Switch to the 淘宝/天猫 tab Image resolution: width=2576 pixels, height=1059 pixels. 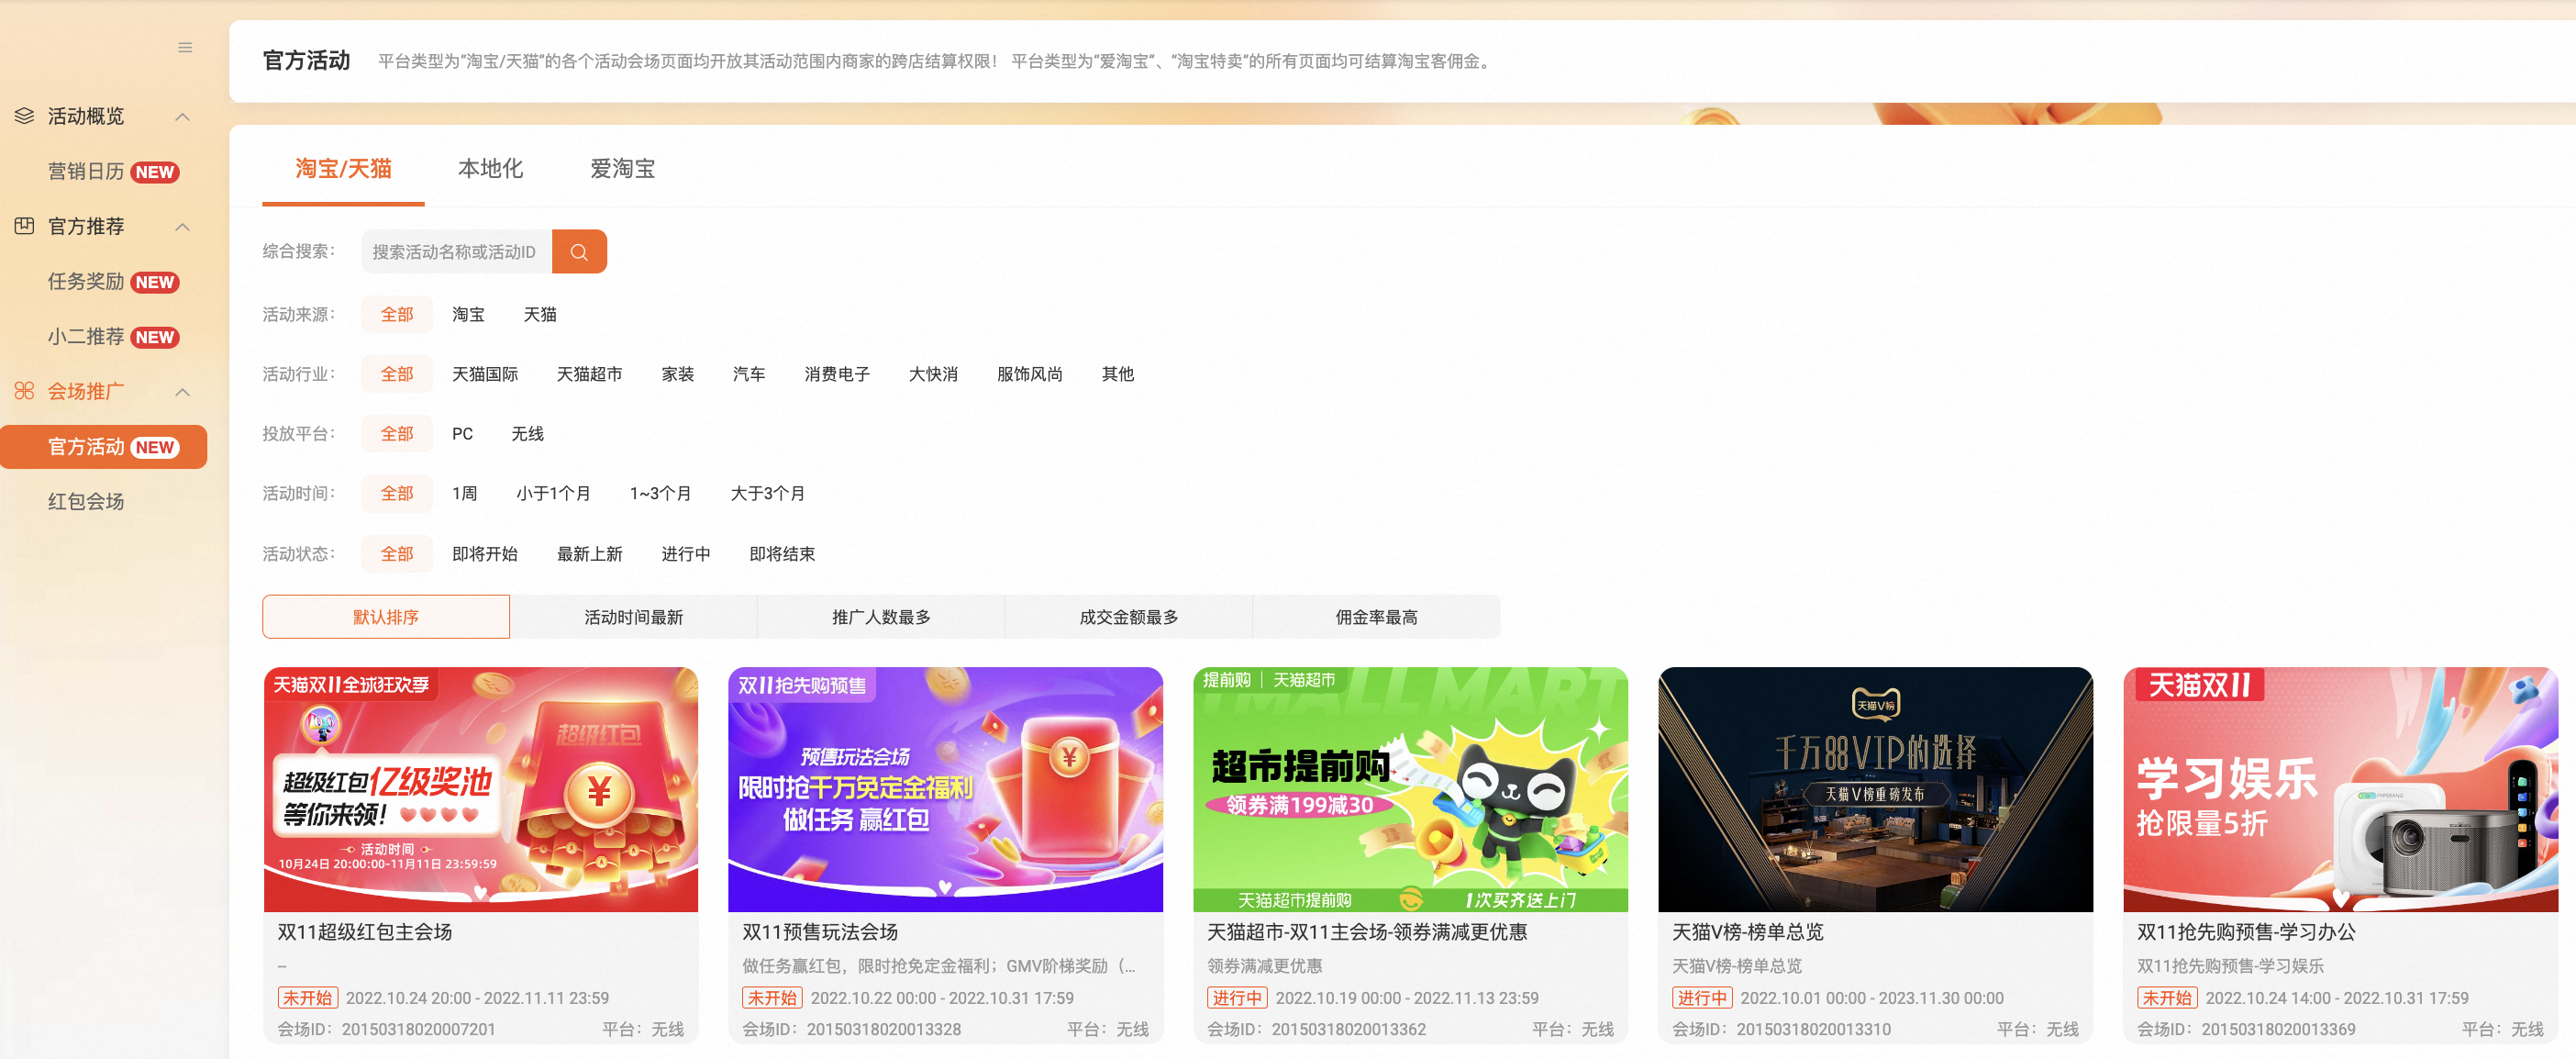pyautogui.click(x=343, y=168)
